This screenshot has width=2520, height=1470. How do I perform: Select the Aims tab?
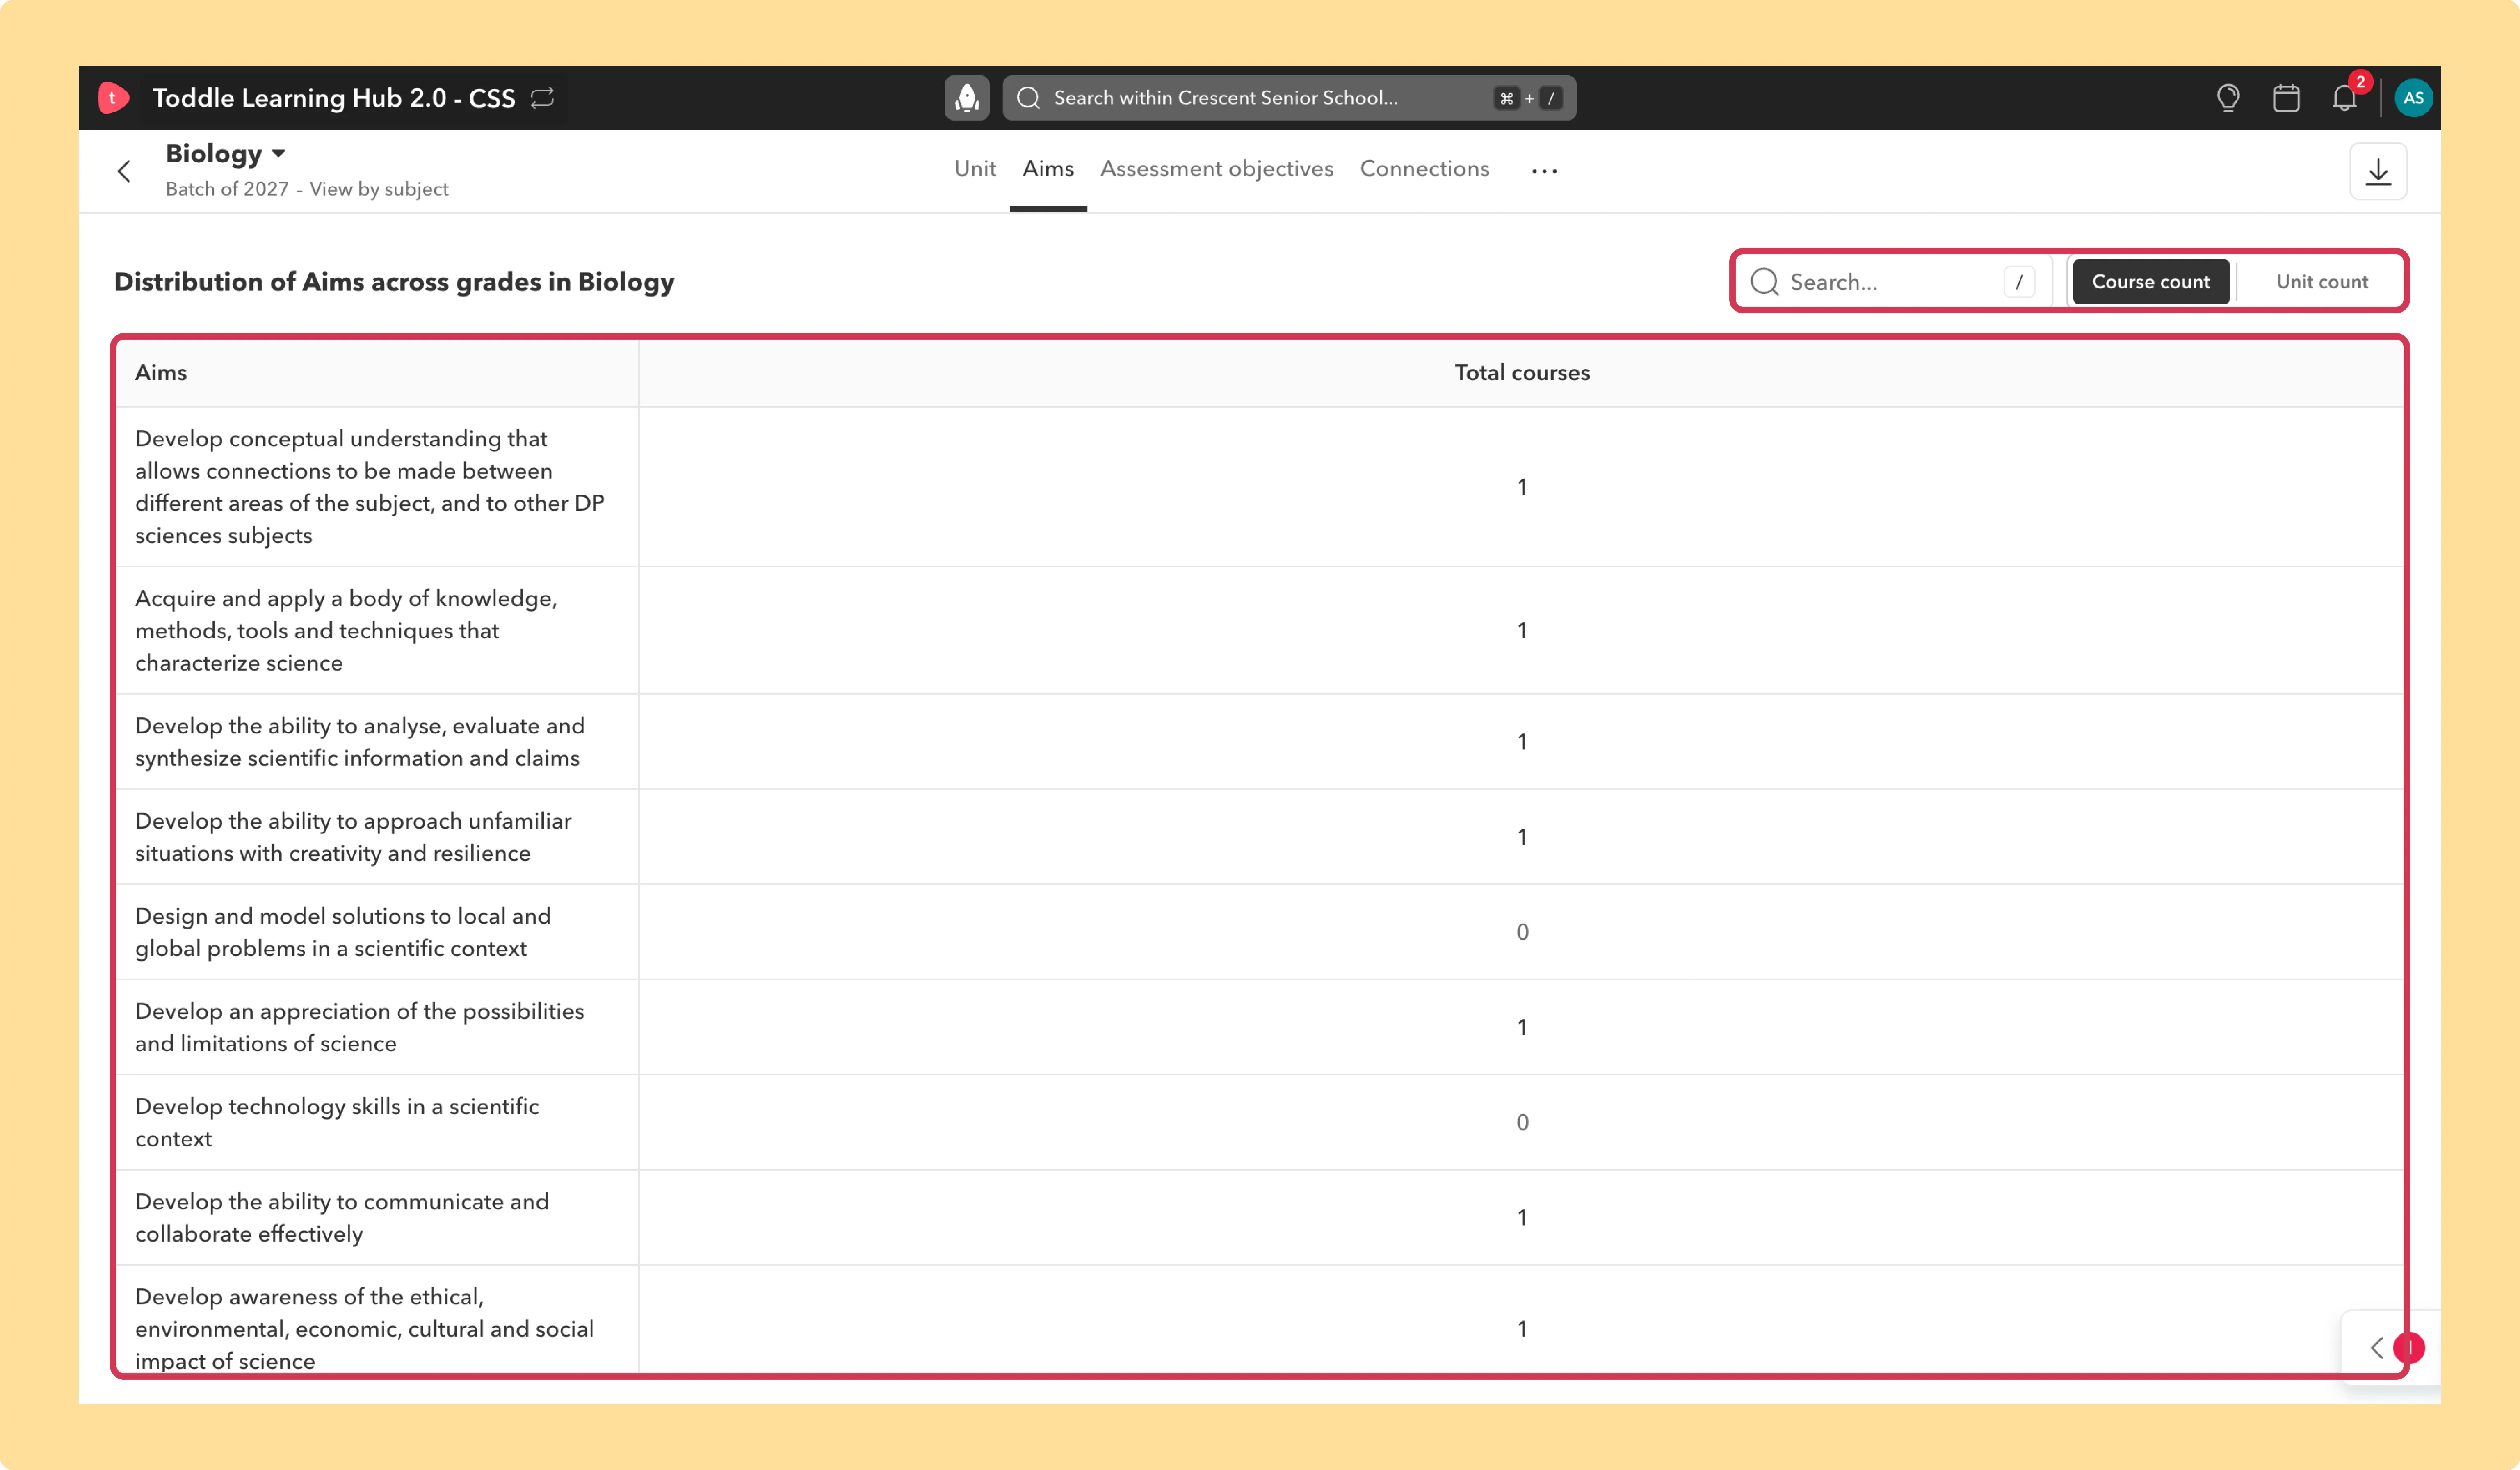1048,169
